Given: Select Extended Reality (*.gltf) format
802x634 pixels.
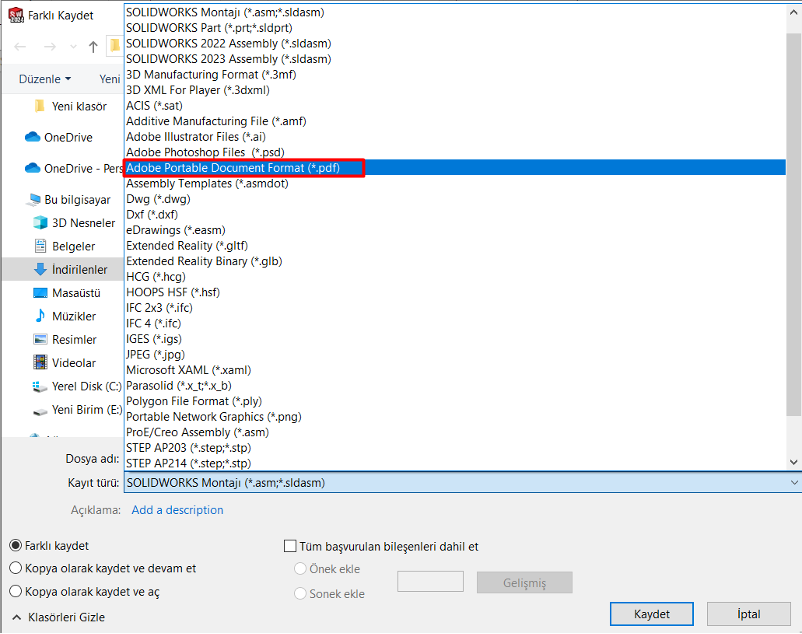Looking at the screenshot, I should tap(455, 246).
